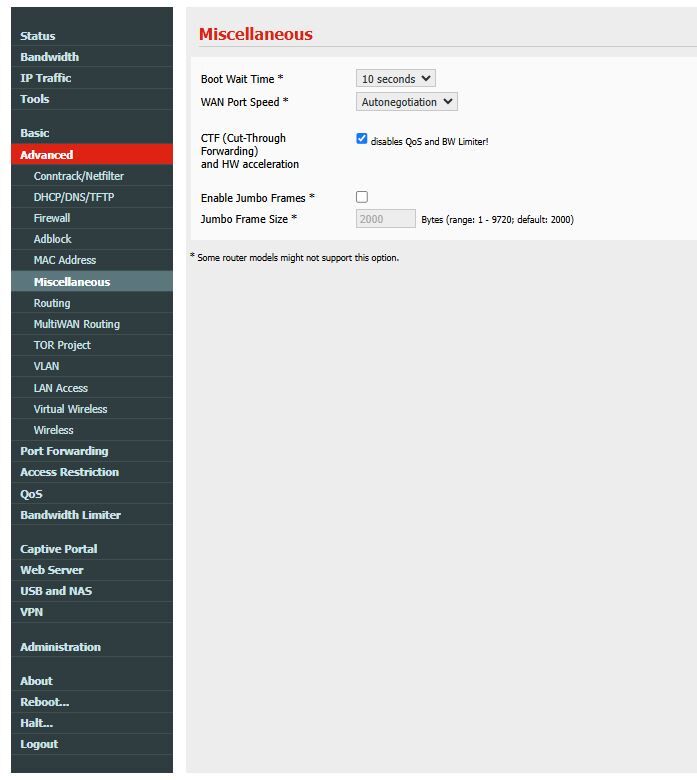This screenshot has width=697, height=780.
Task: Collapse the Advanced menu section
Action: tap(92, 155)
